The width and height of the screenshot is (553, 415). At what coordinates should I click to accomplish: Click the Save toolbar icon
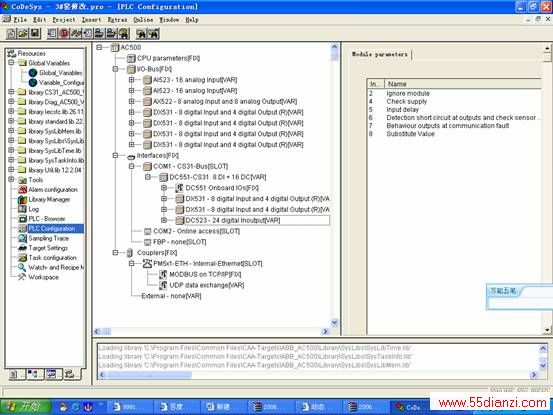point(35,33)
